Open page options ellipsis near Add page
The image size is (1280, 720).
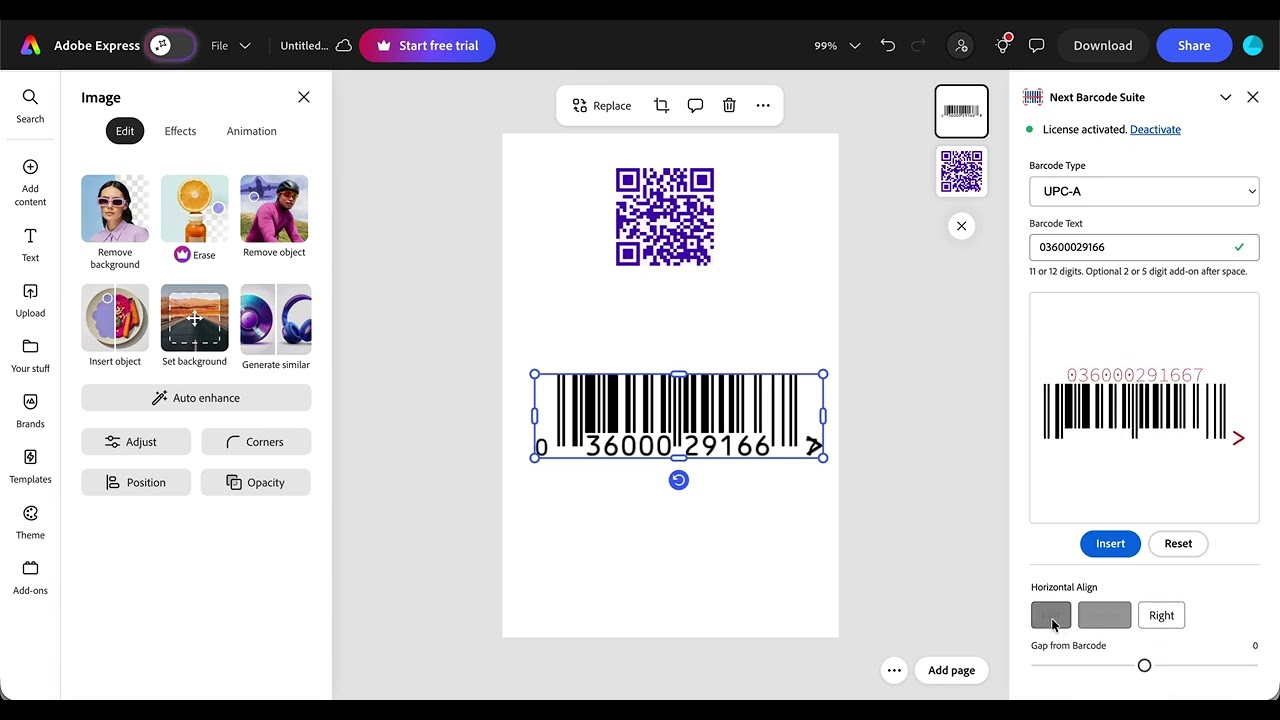pos(894,671)
